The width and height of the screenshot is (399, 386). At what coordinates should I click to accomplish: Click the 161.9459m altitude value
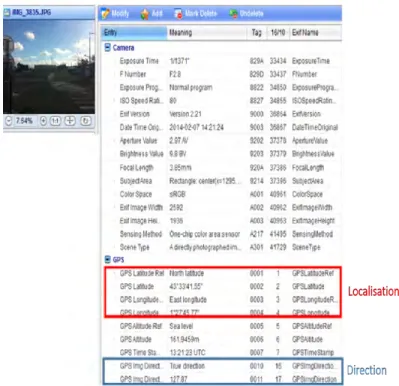tap(184, 339)
